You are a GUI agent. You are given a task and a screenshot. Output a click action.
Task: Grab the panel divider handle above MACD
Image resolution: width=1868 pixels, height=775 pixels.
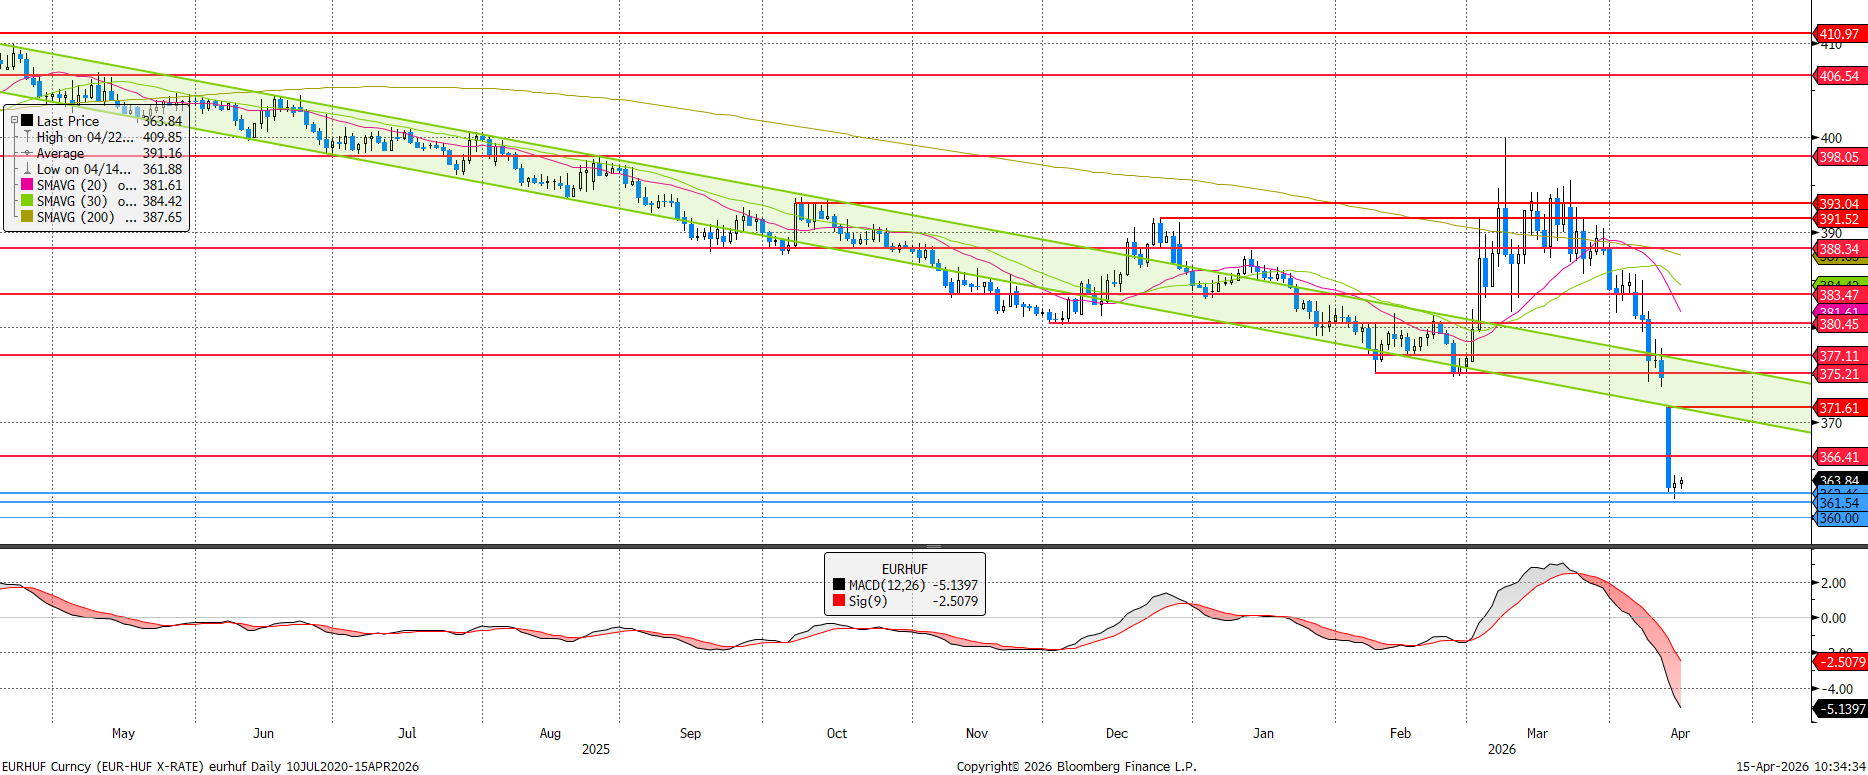click(933, 547)
